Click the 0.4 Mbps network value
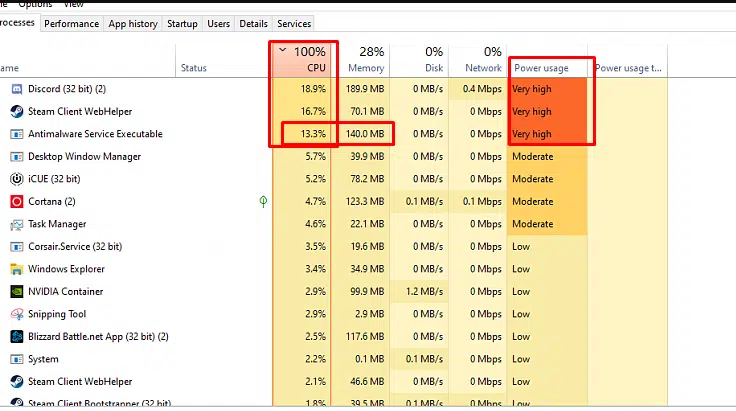 tap(482, 89)
